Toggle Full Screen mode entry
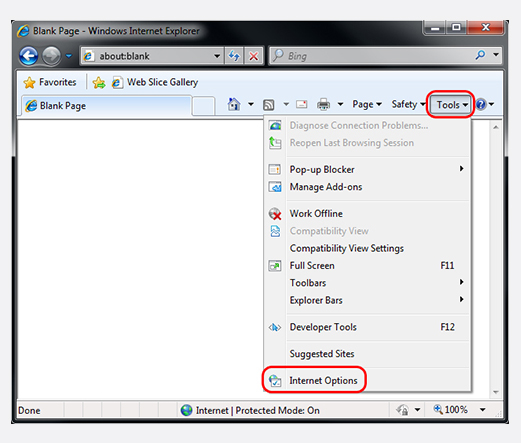Viewport: 521px width, 443px height. (367, 265)
